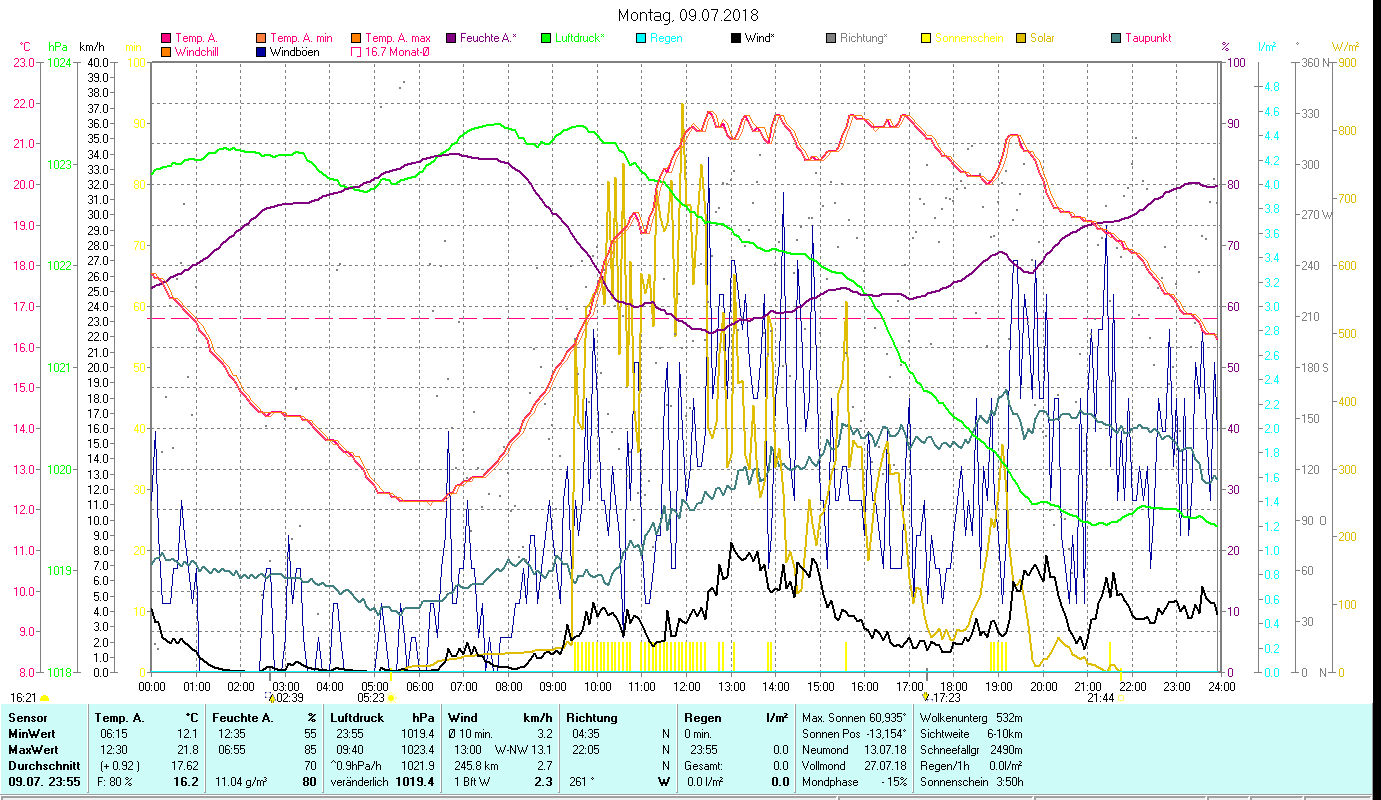Click the '09.07. 23:55' timestamp

coord(42,782)
